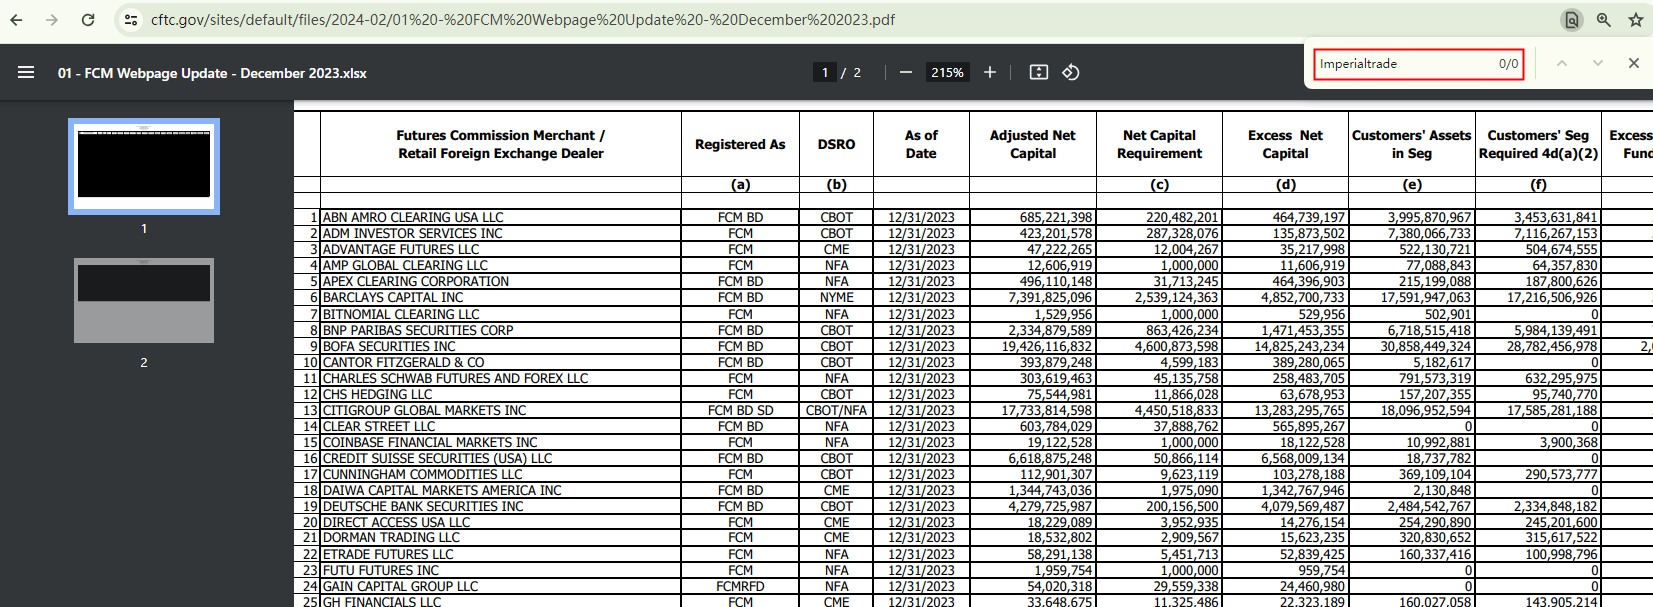Click ADM INVESTOR SERVICES INC
The width and height of the screenshot is (1653, 607).
point(413,233)
